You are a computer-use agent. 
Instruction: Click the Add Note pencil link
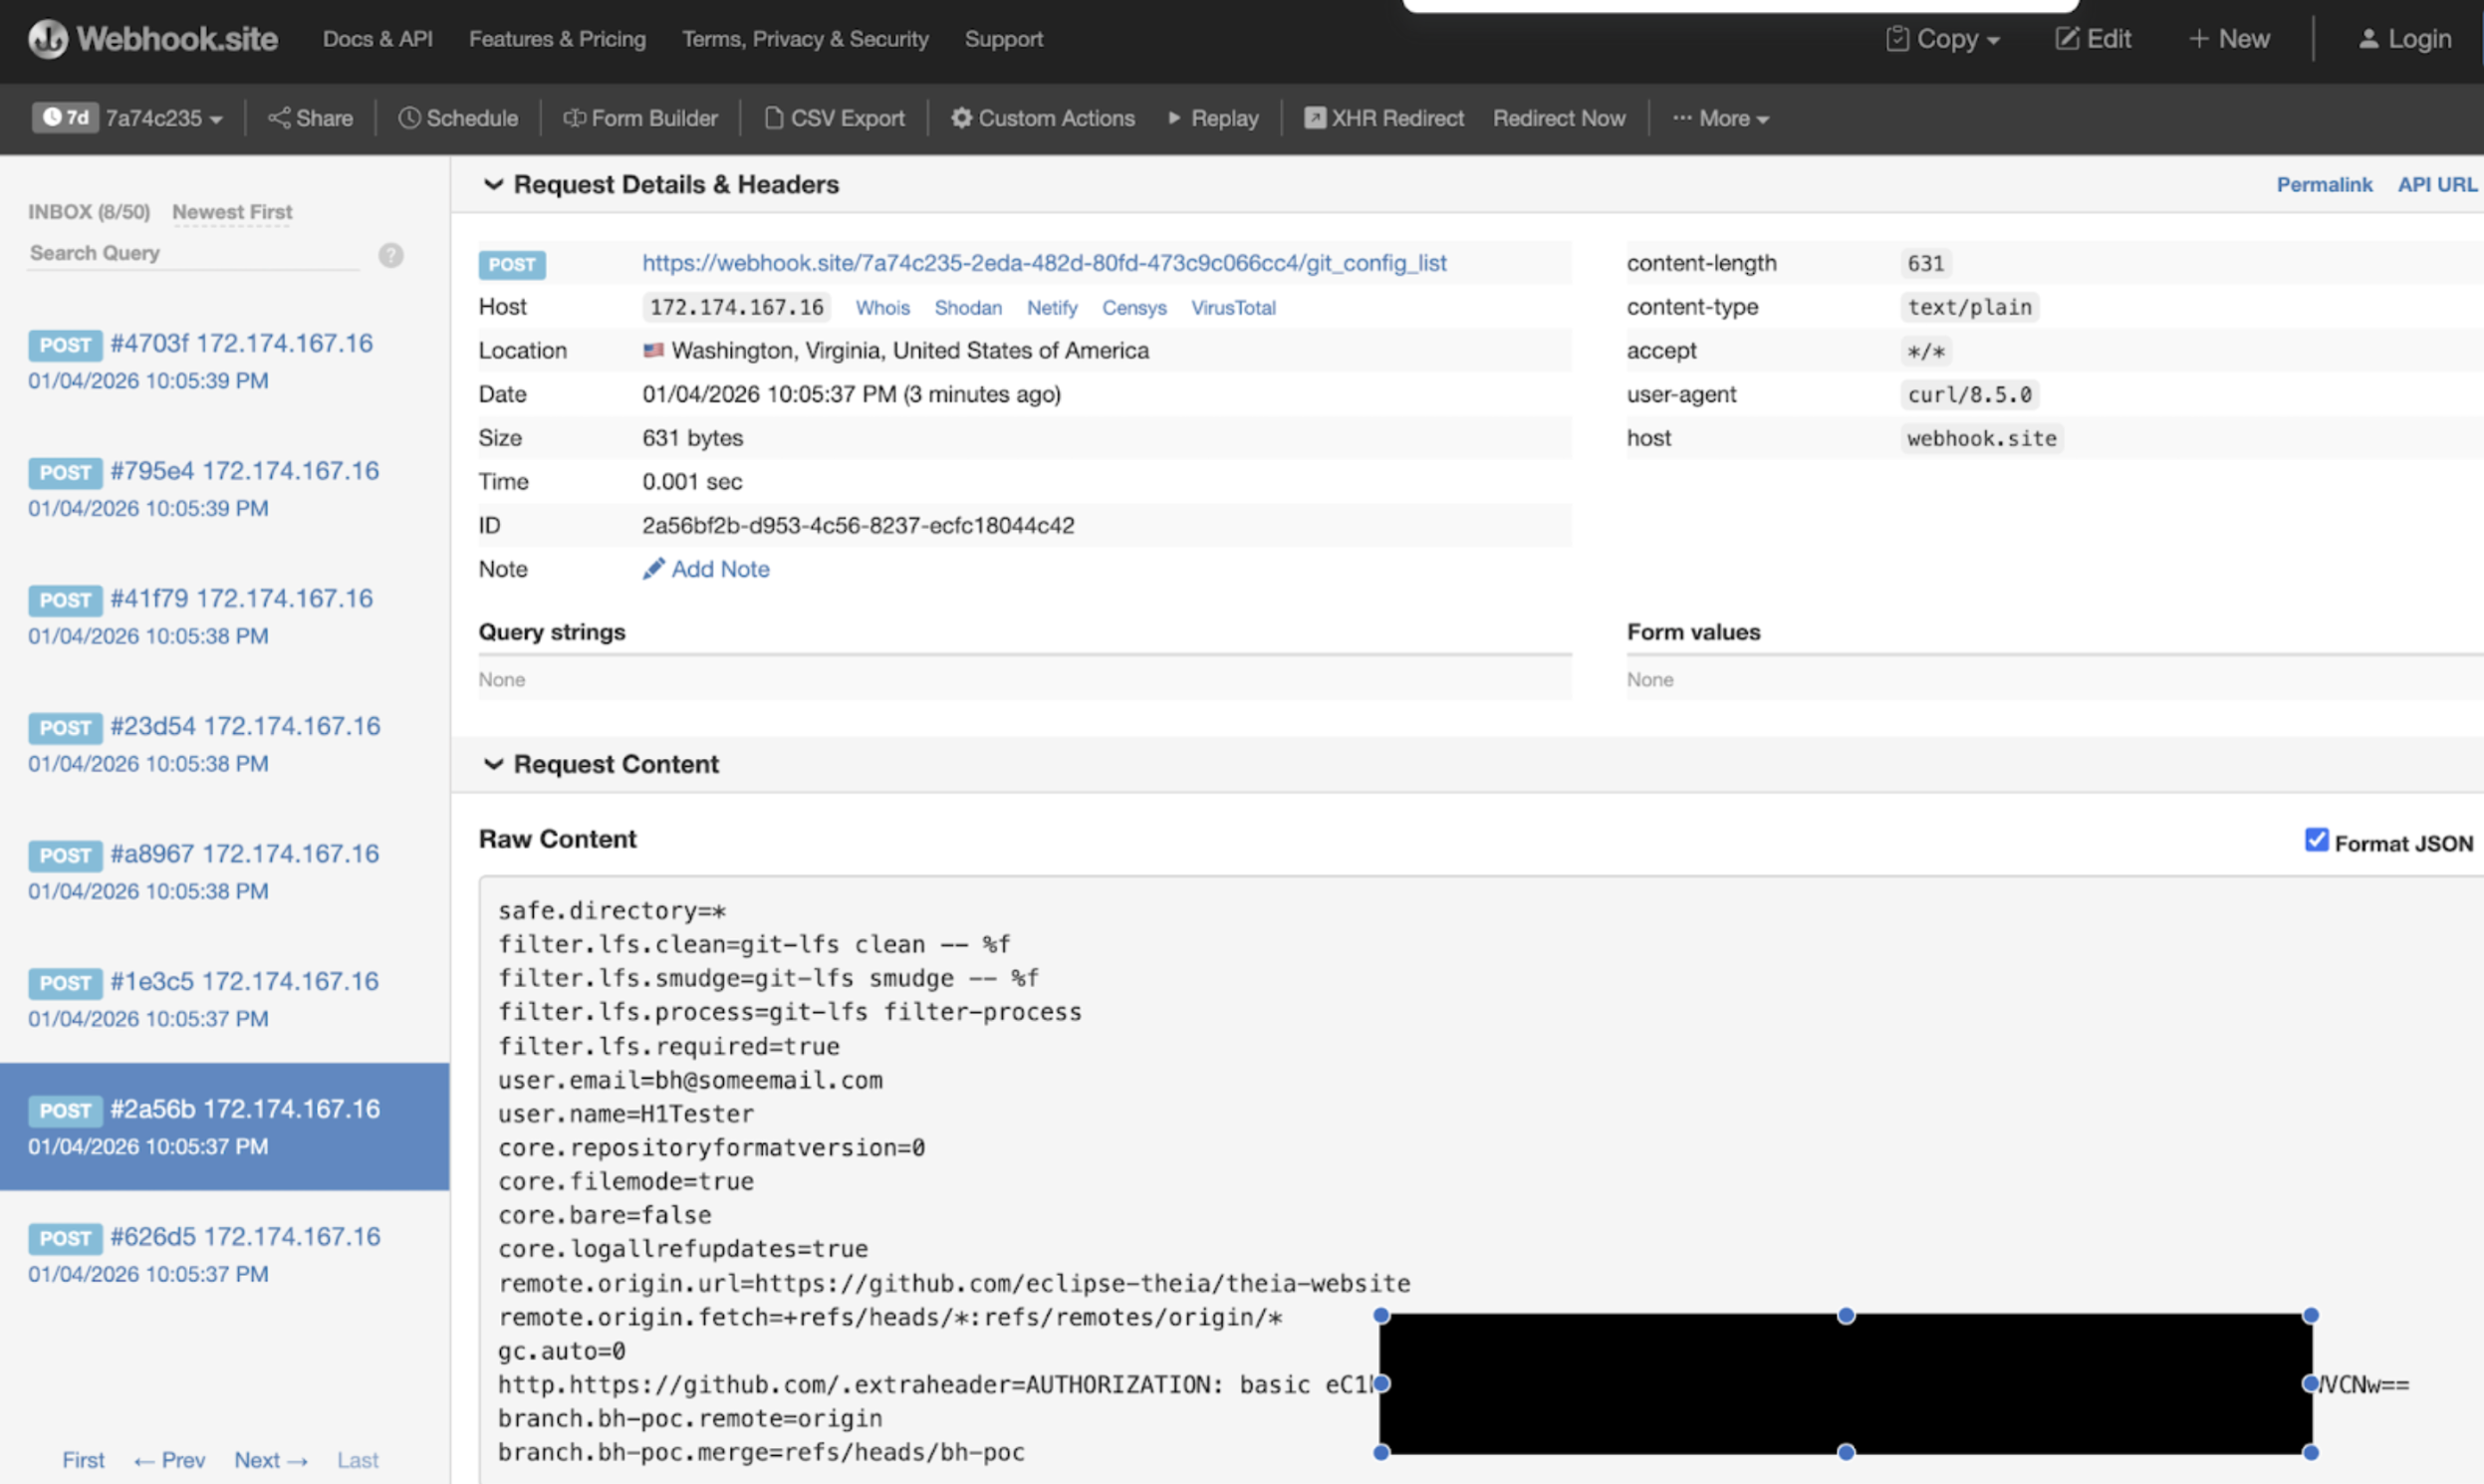706,569
